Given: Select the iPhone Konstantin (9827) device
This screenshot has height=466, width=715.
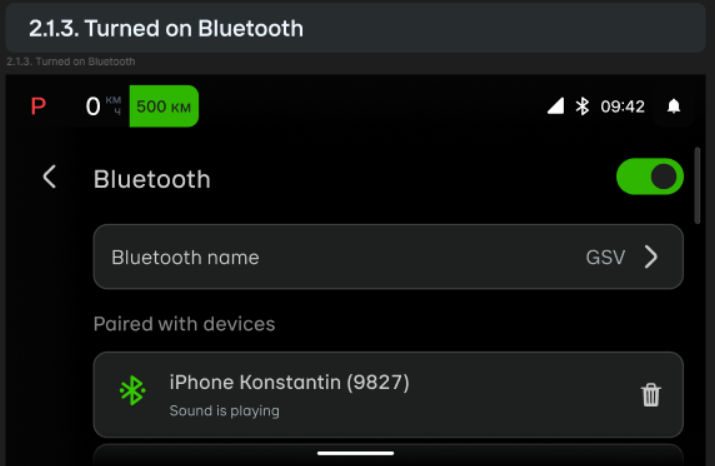Looking at the screenshot, I should tap(388, 394).
